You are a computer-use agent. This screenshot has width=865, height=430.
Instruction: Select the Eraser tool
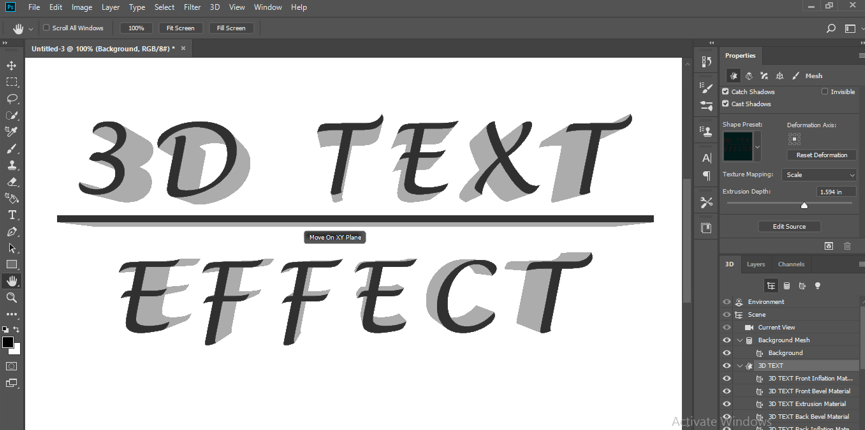coord(11,182)
